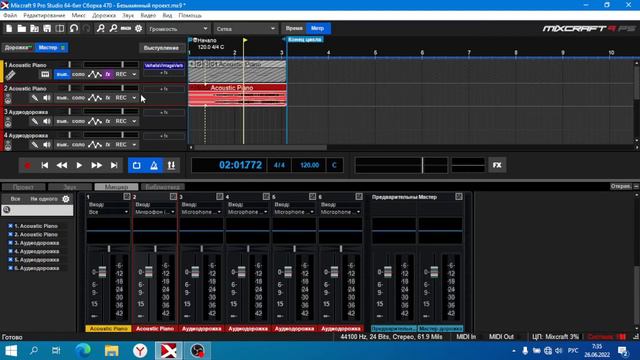Expand REC arrow menu on track 4

[x=134, y=145]
